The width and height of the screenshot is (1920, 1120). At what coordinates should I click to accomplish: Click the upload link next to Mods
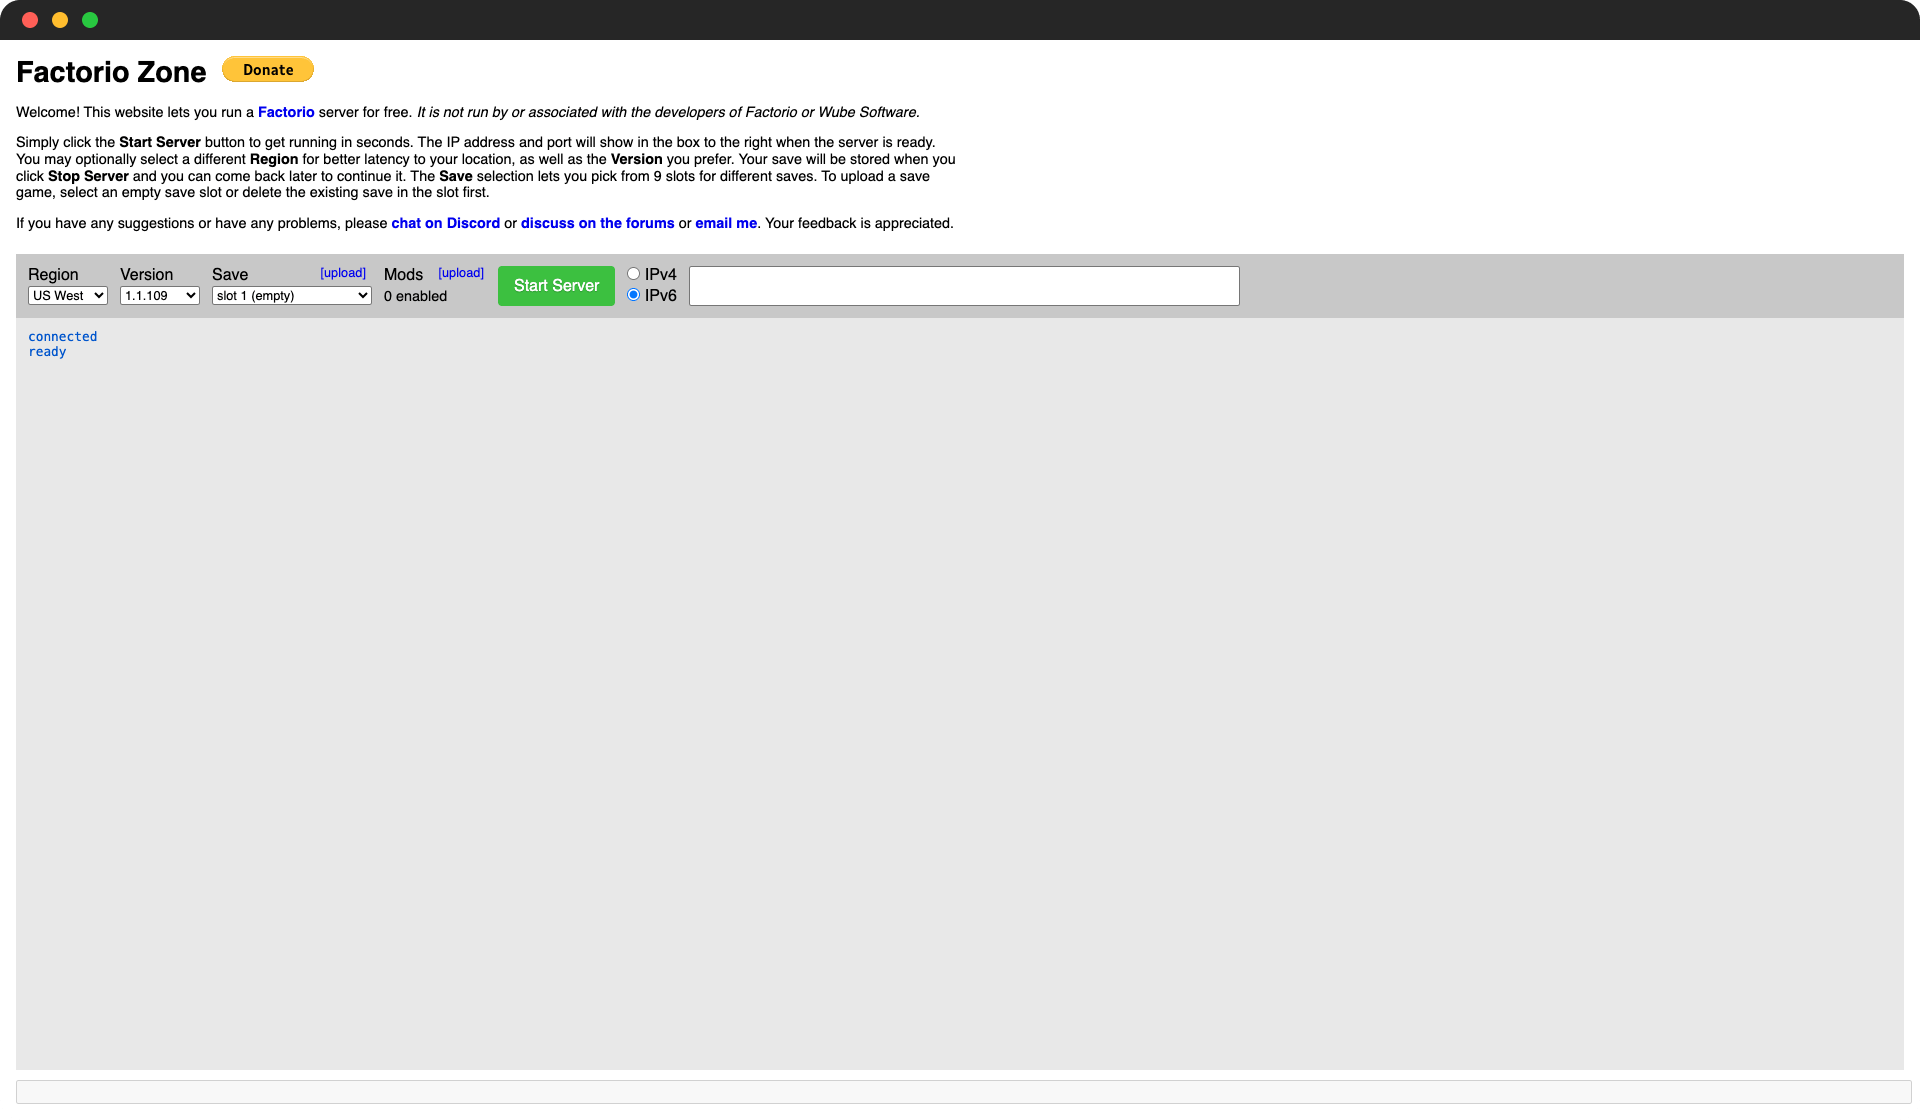click(x=460, y=273)
